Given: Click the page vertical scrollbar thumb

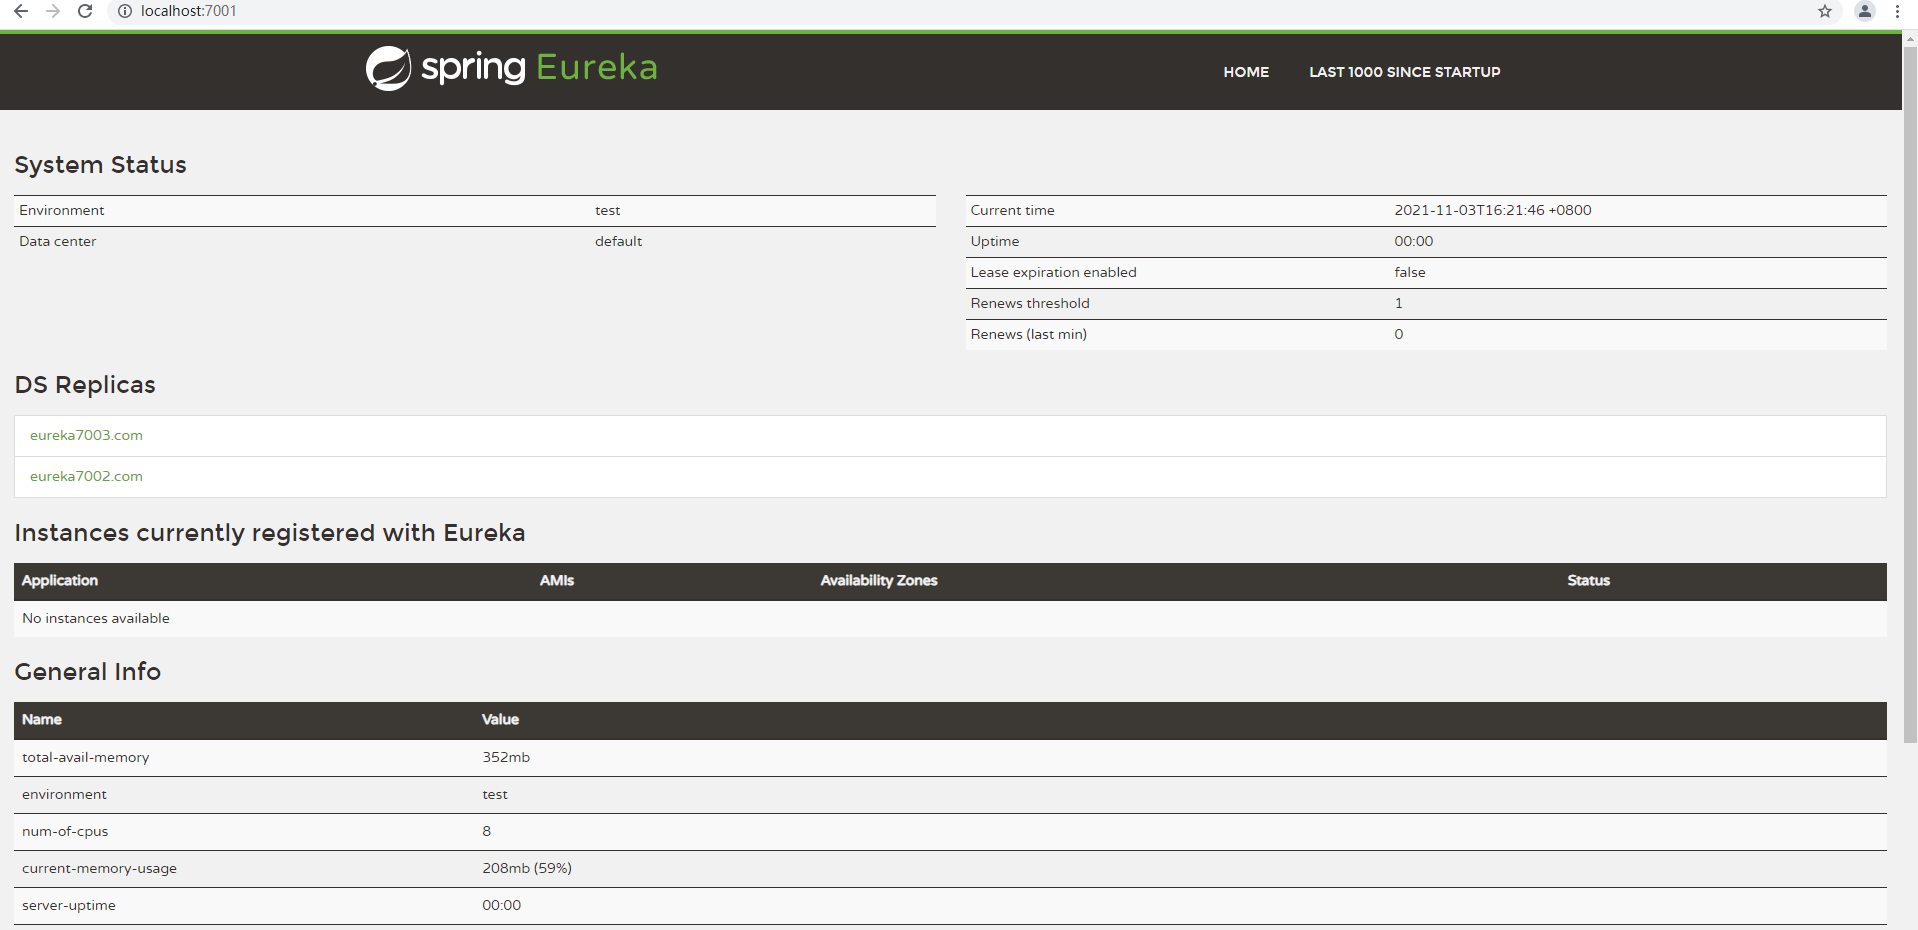Looking at the screenshot, I should [x=1910, y=395].
